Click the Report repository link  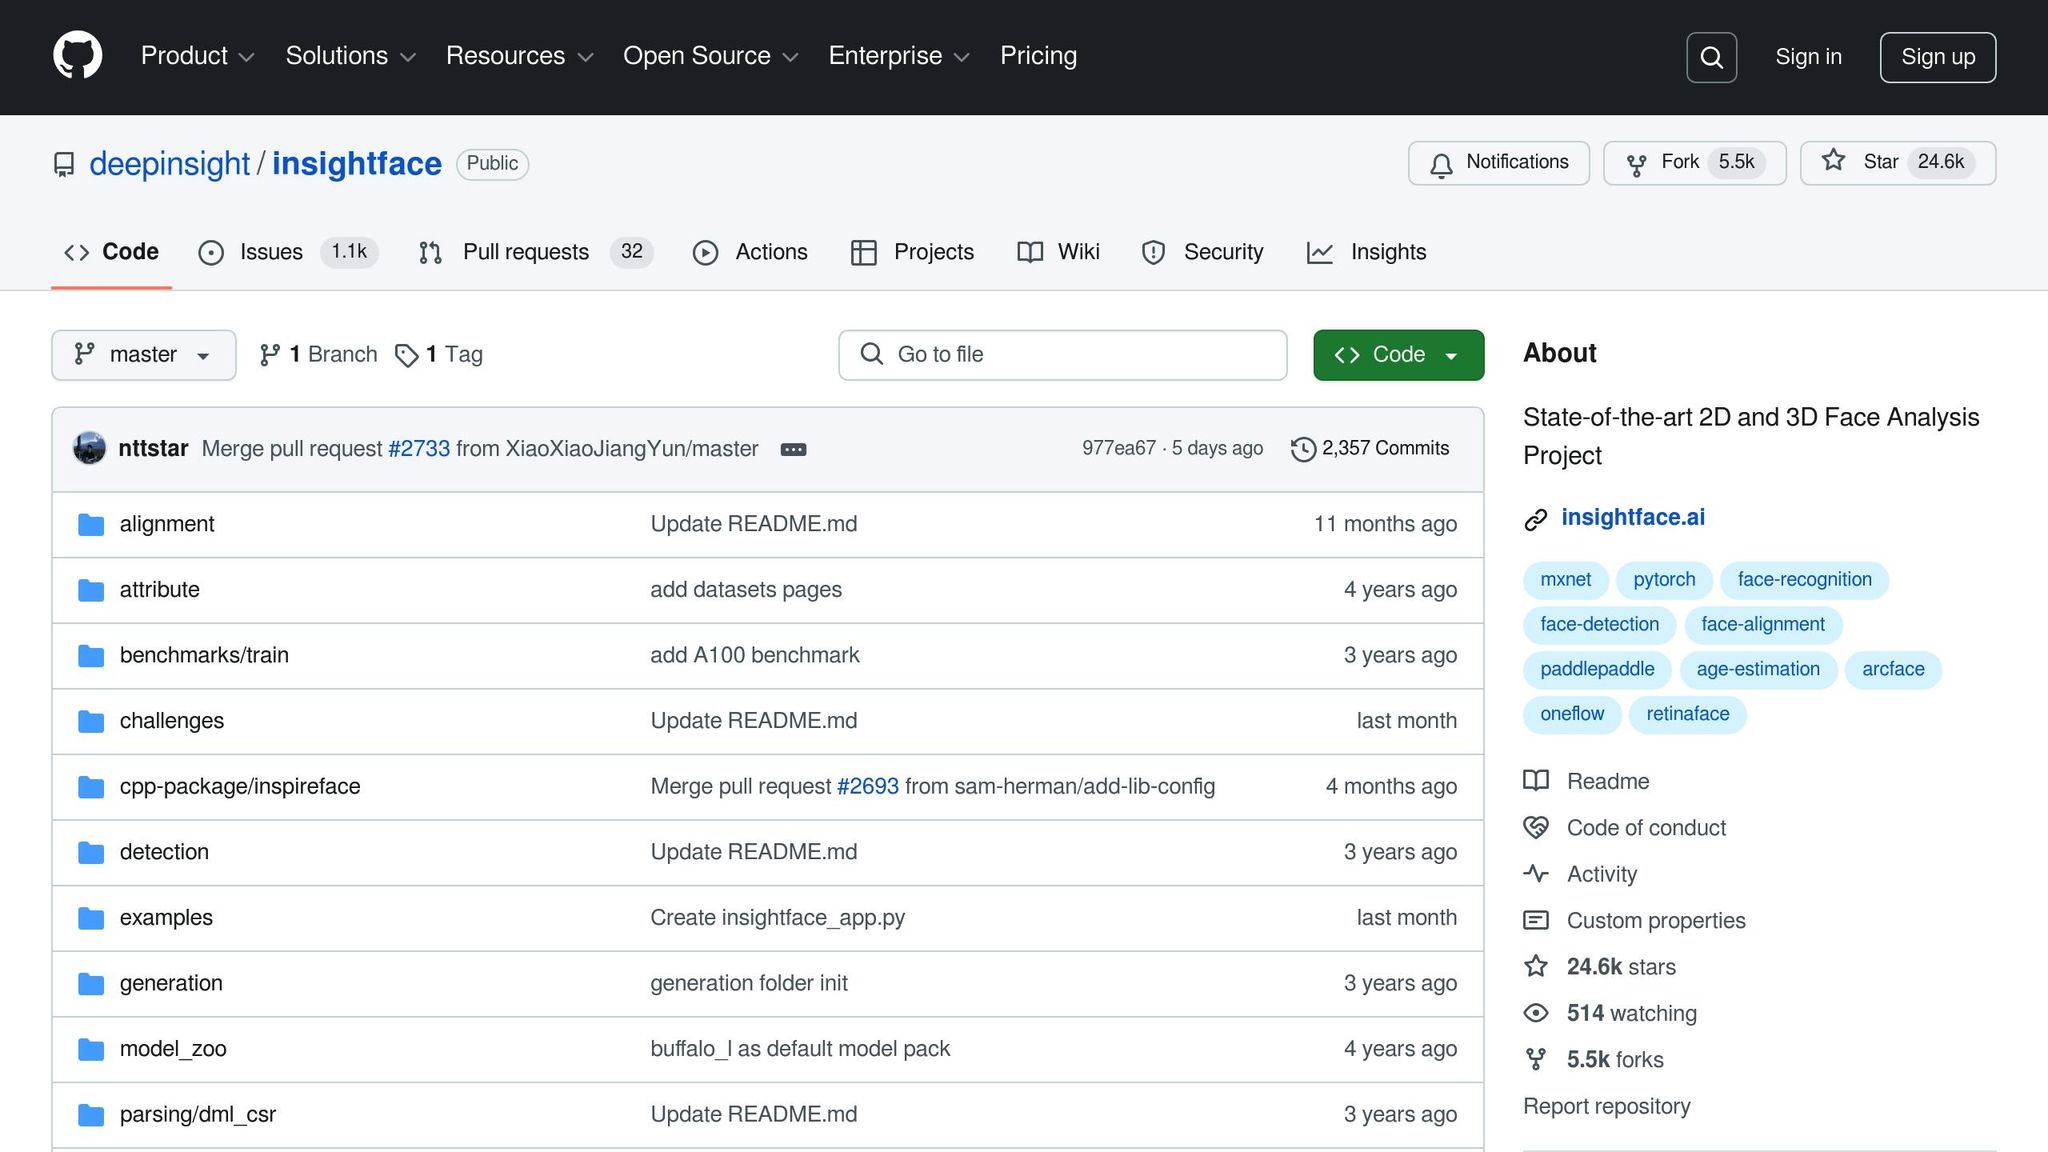(1606, 1106)
